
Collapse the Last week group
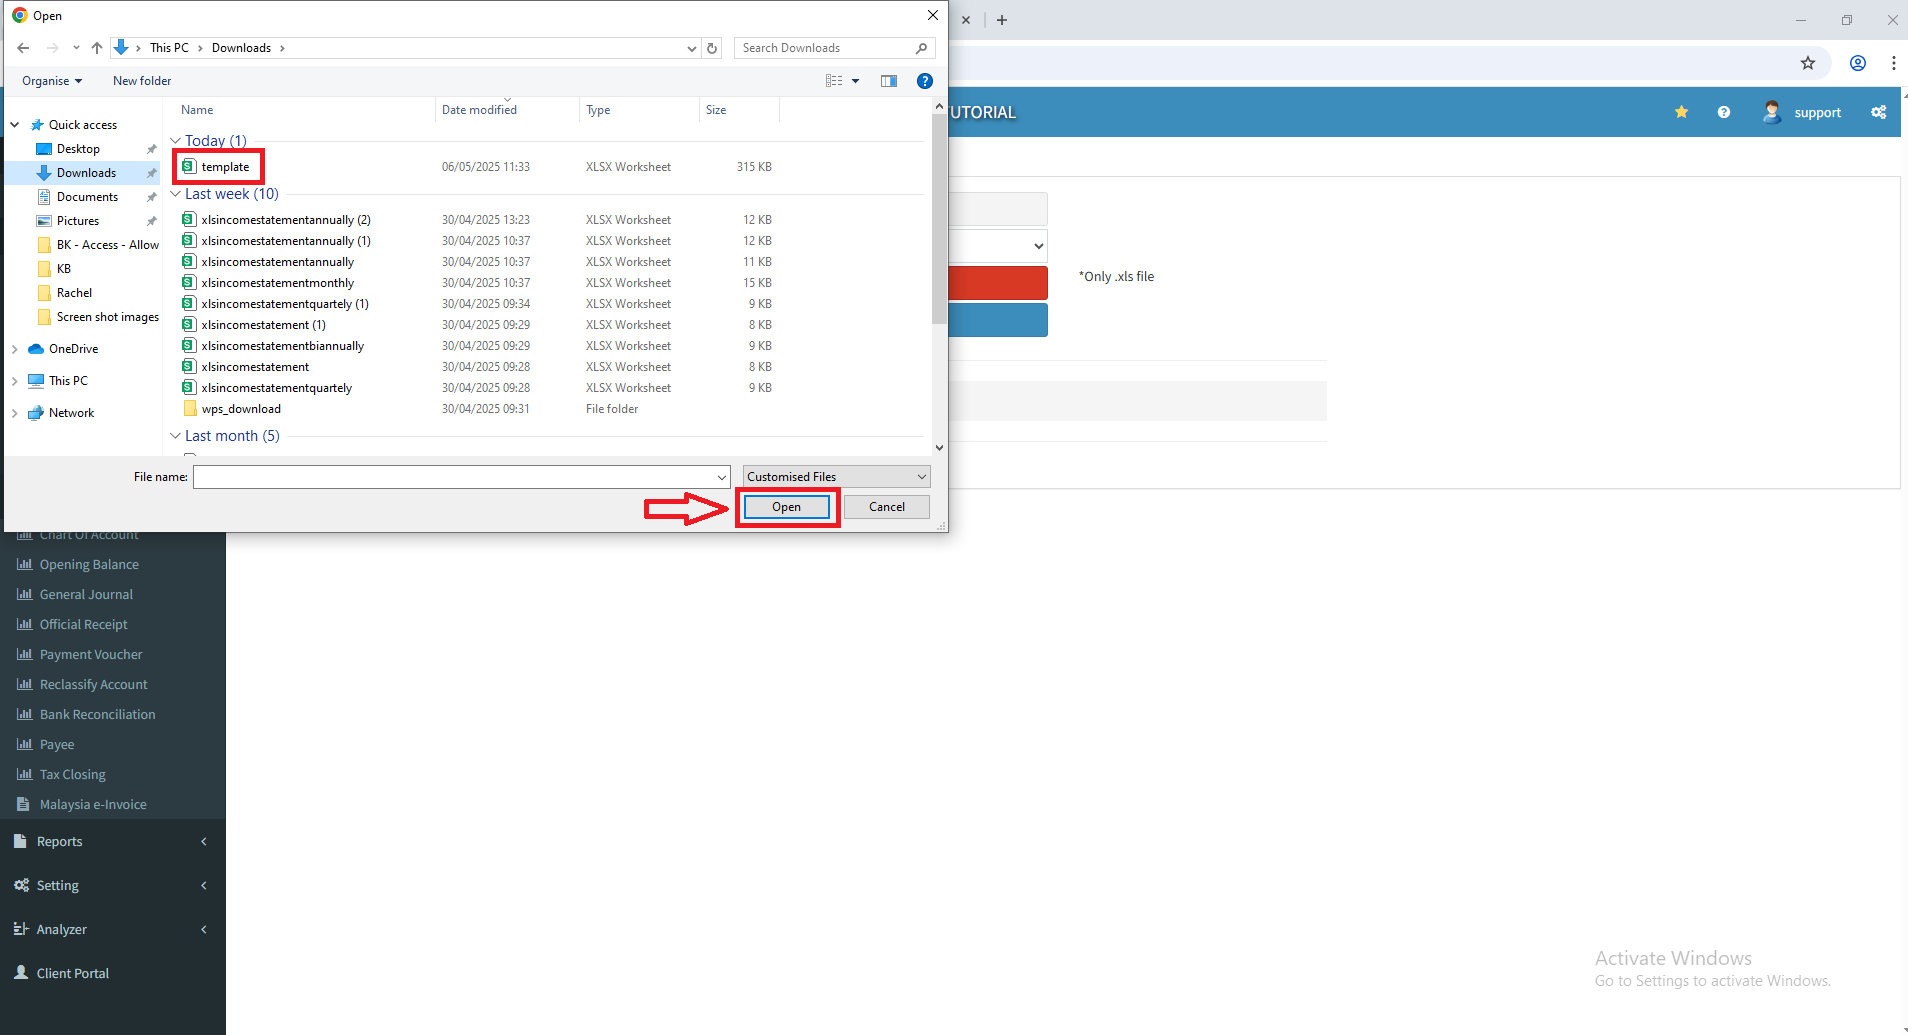point(176,194)
